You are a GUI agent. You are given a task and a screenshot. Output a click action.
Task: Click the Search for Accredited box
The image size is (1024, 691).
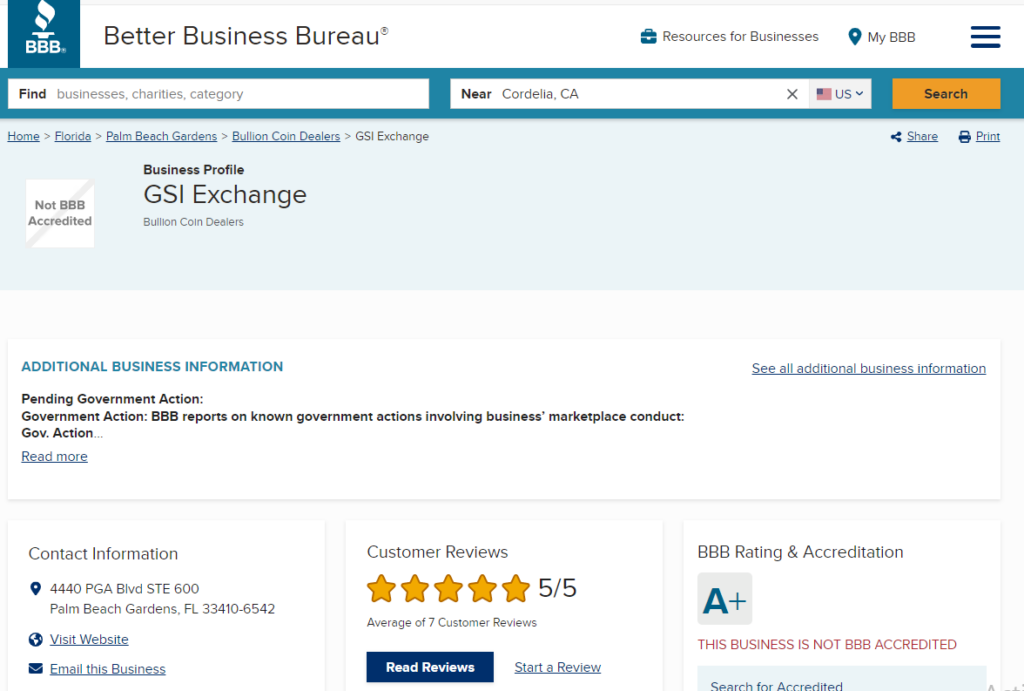[x=842, y=679]
